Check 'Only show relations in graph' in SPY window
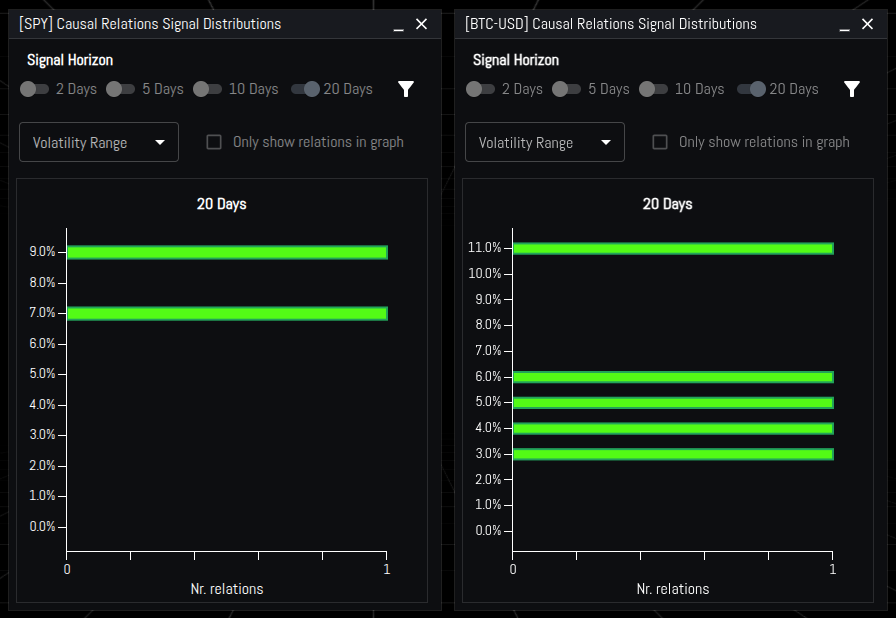Screen dimensions: 896x618 [x=214, y=142]
